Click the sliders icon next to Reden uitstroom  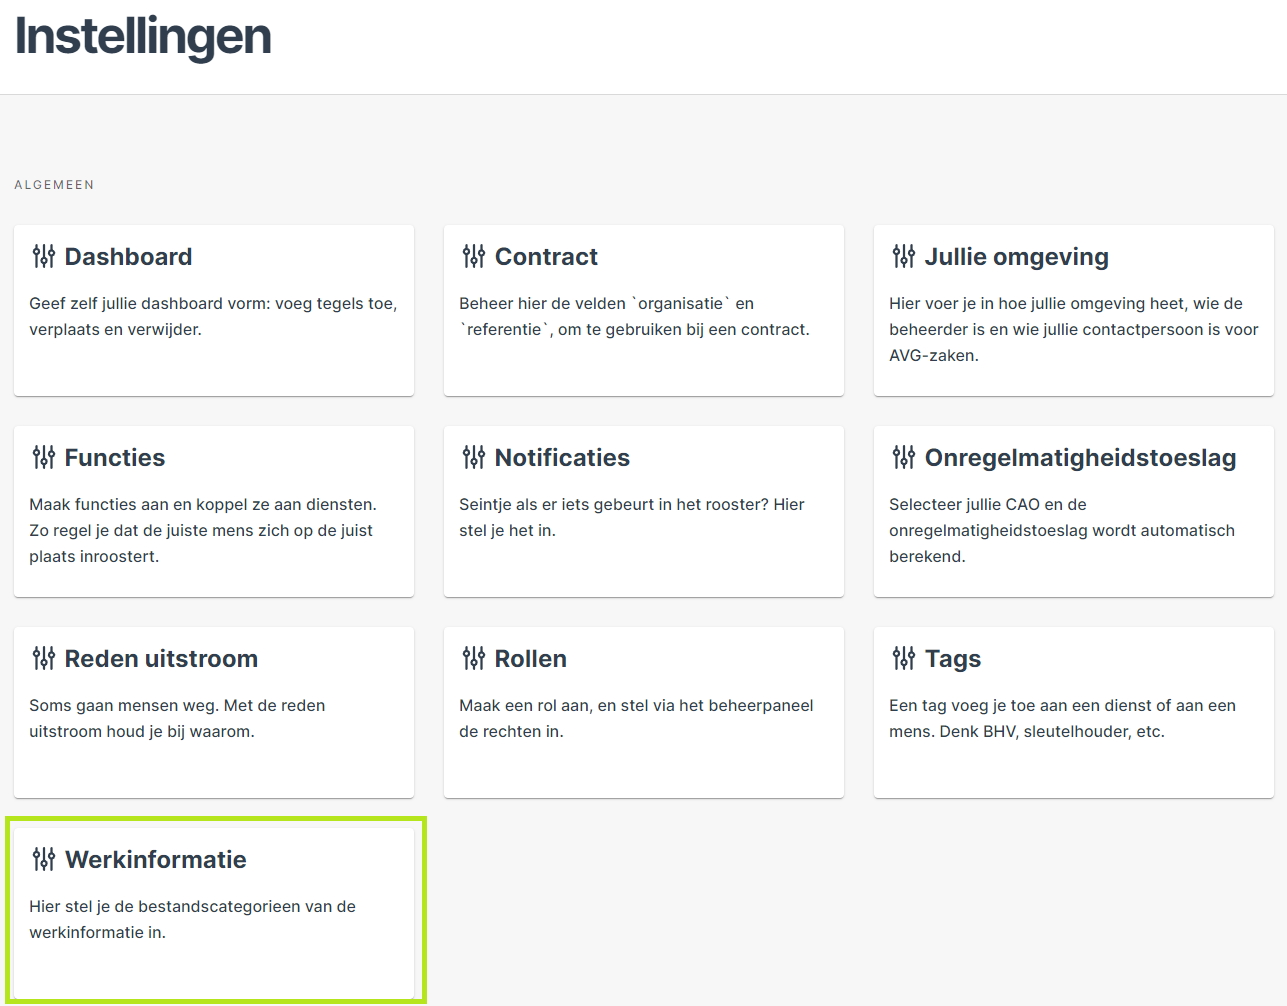point(44,659)
